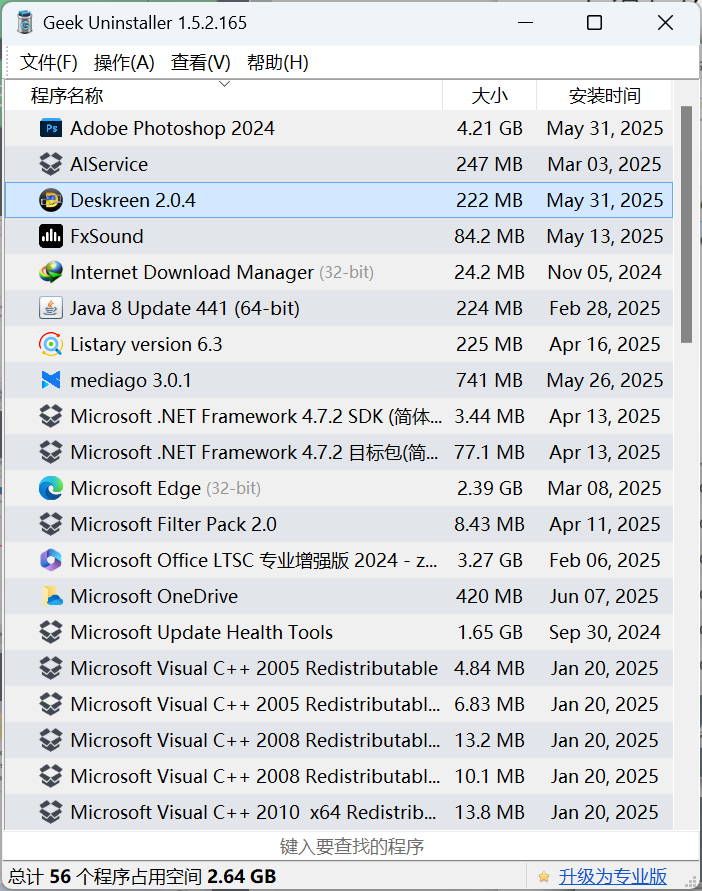Click the Microsoft Edge icon
The width and height of the screenshot is (702, 891).
click(x=51, y=488)
